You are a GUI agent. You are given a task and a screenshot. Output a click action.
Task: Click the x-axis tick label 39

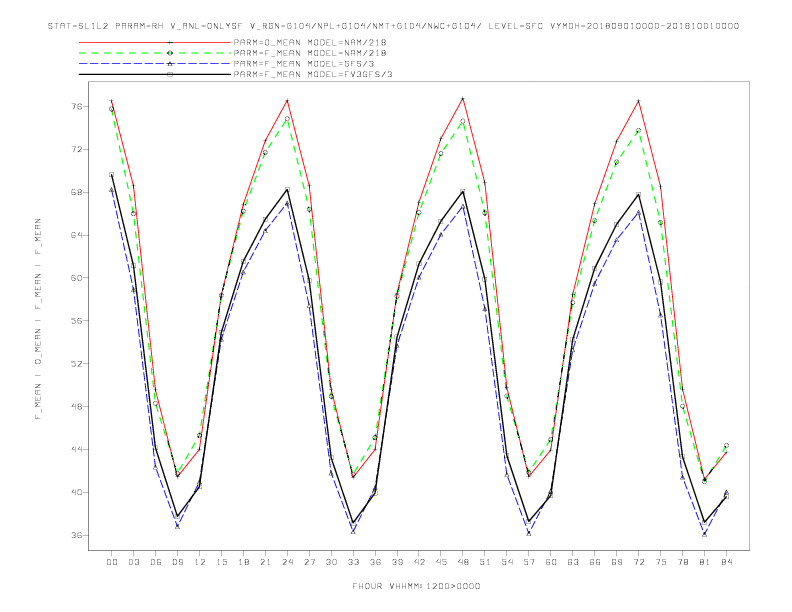coord(397,562)
